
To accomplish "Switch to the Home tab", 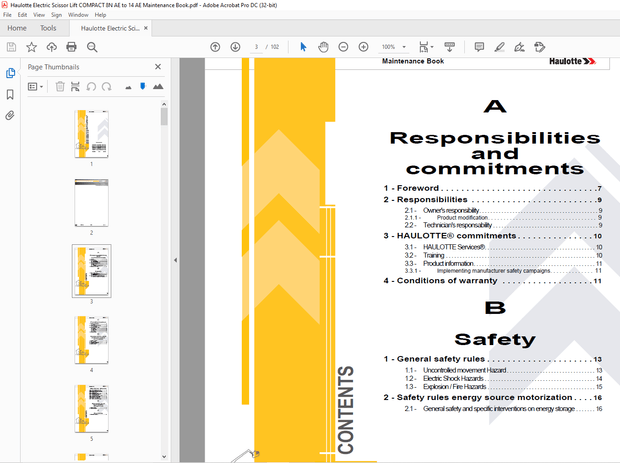I will pyautogui.click(x=17, y=28).
